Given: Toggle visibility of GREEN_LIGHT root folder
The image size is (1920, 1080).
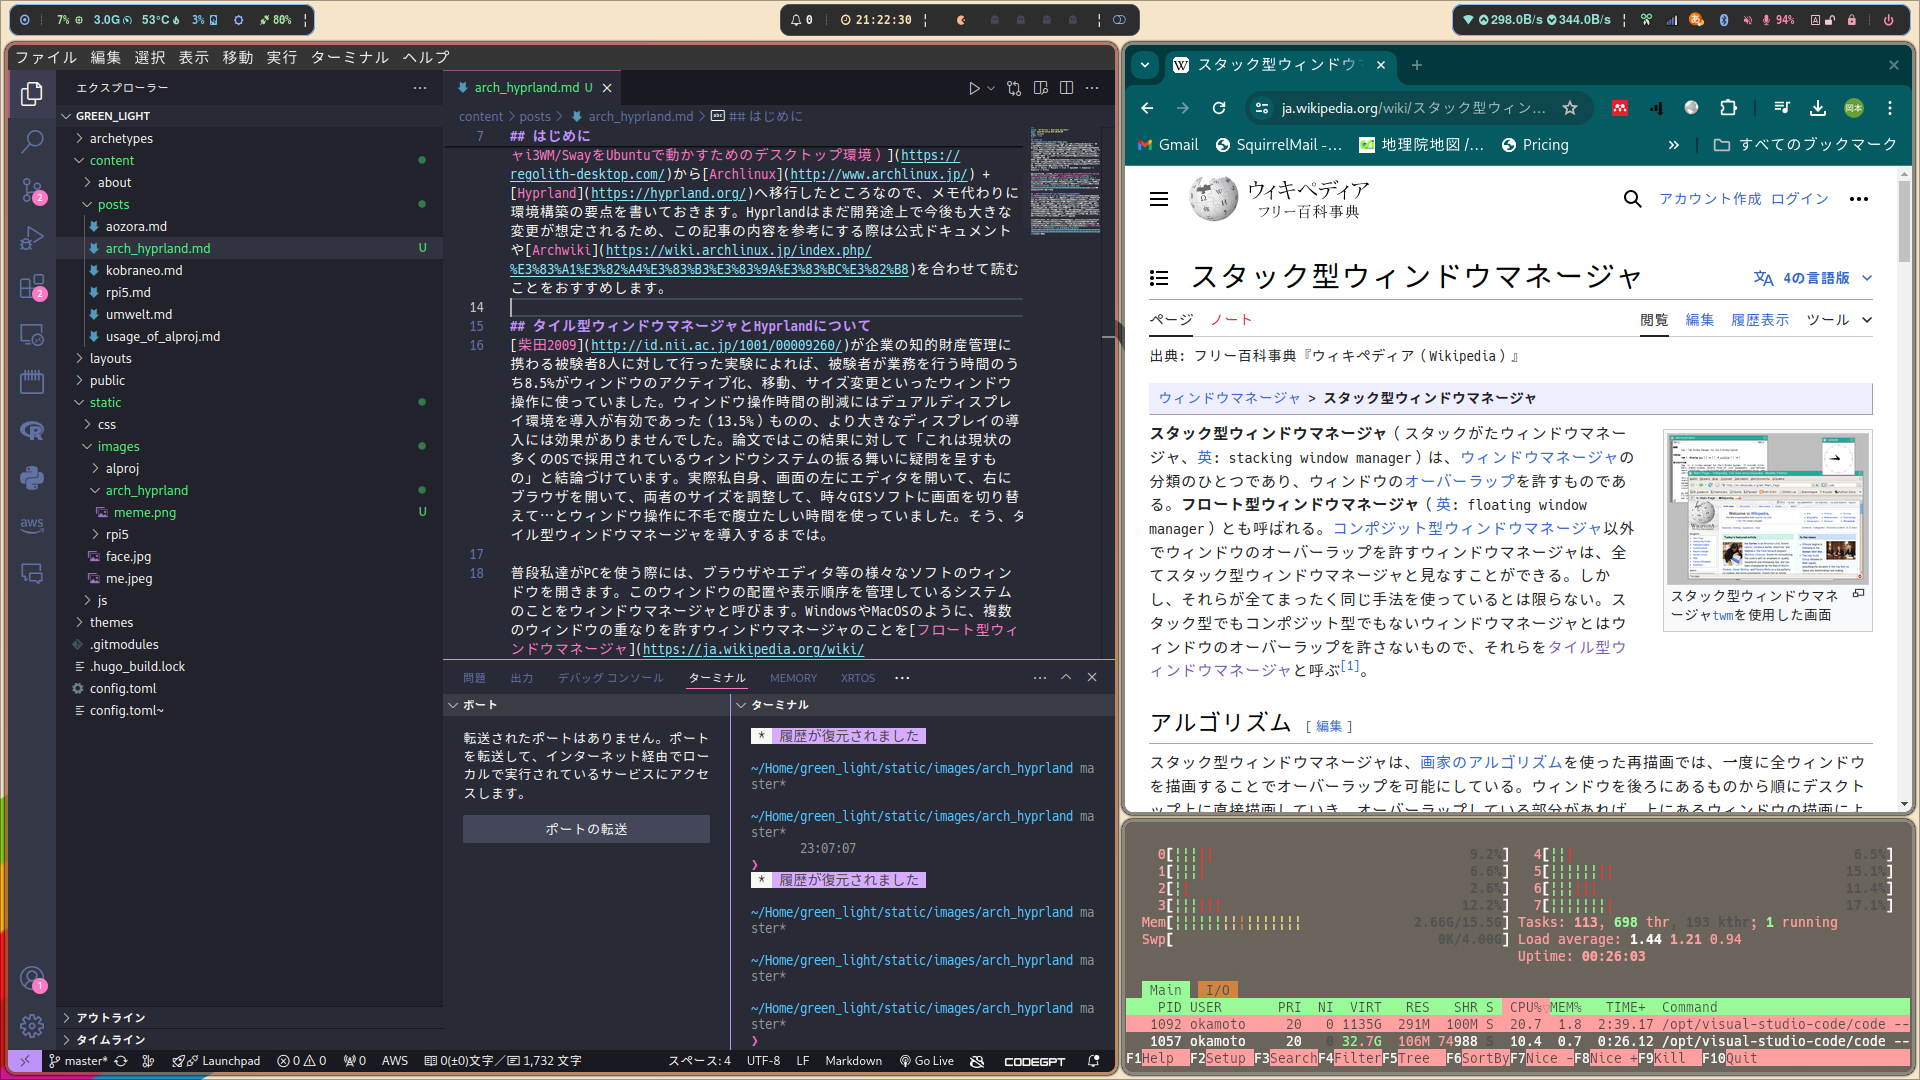Looking at the screenshot, I should 71,115.
